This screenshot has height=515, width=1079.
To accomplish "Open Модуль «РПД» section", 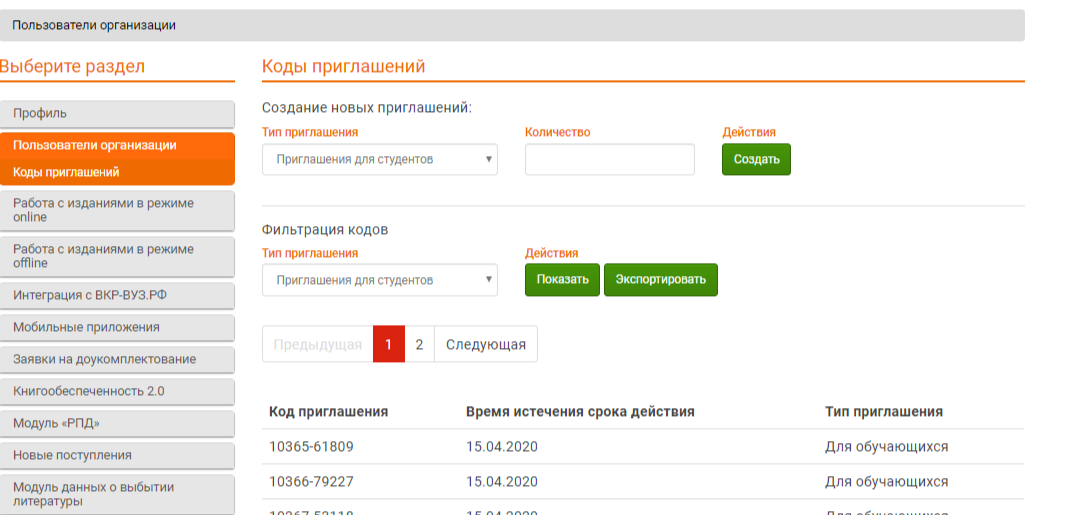I will (x=117, y=423).
